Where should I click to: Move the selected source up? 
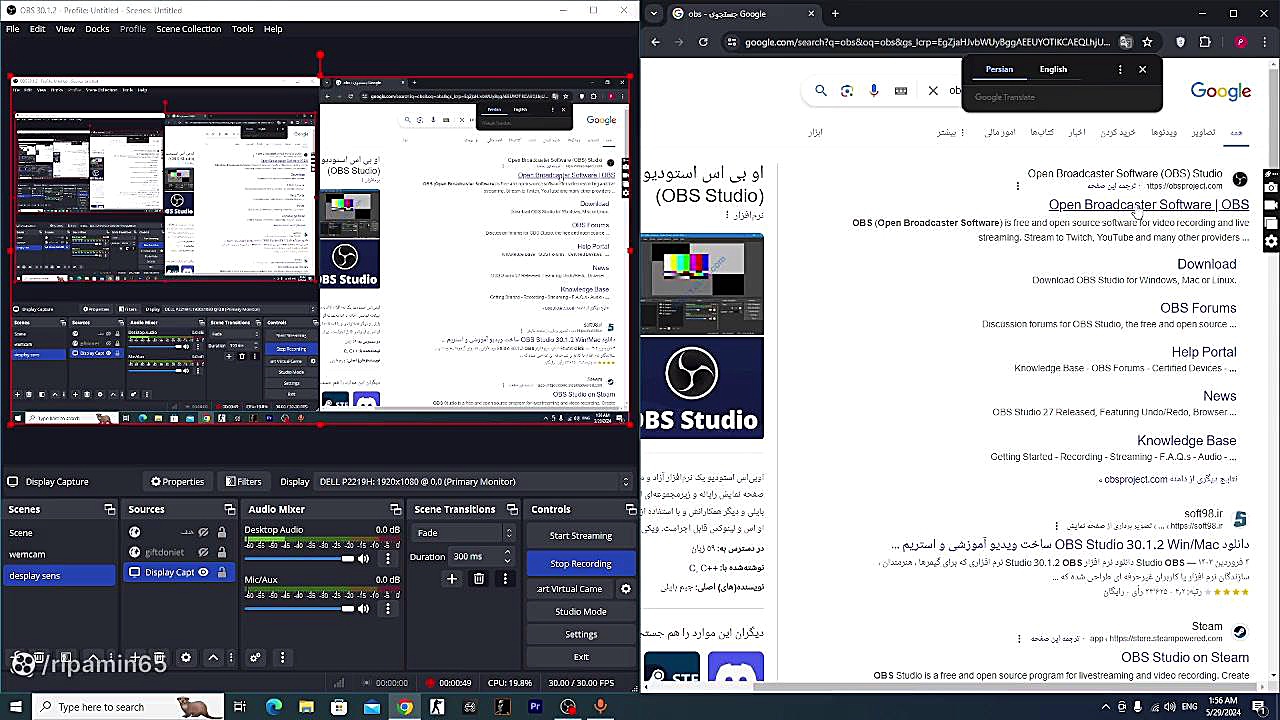coord(213,657)
